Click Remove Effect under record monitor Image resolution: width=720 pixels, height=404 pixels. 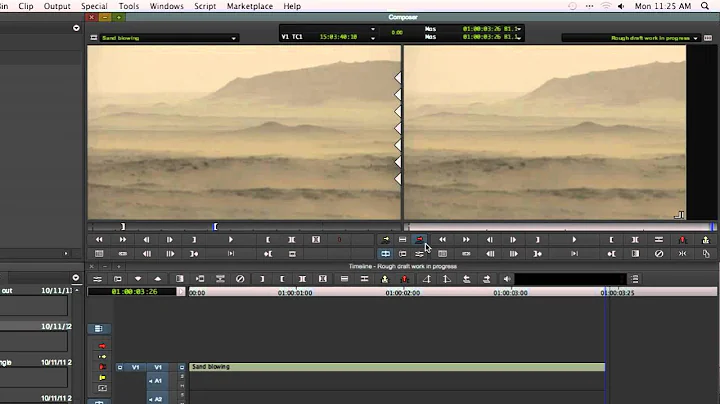(x=658, y=253)
